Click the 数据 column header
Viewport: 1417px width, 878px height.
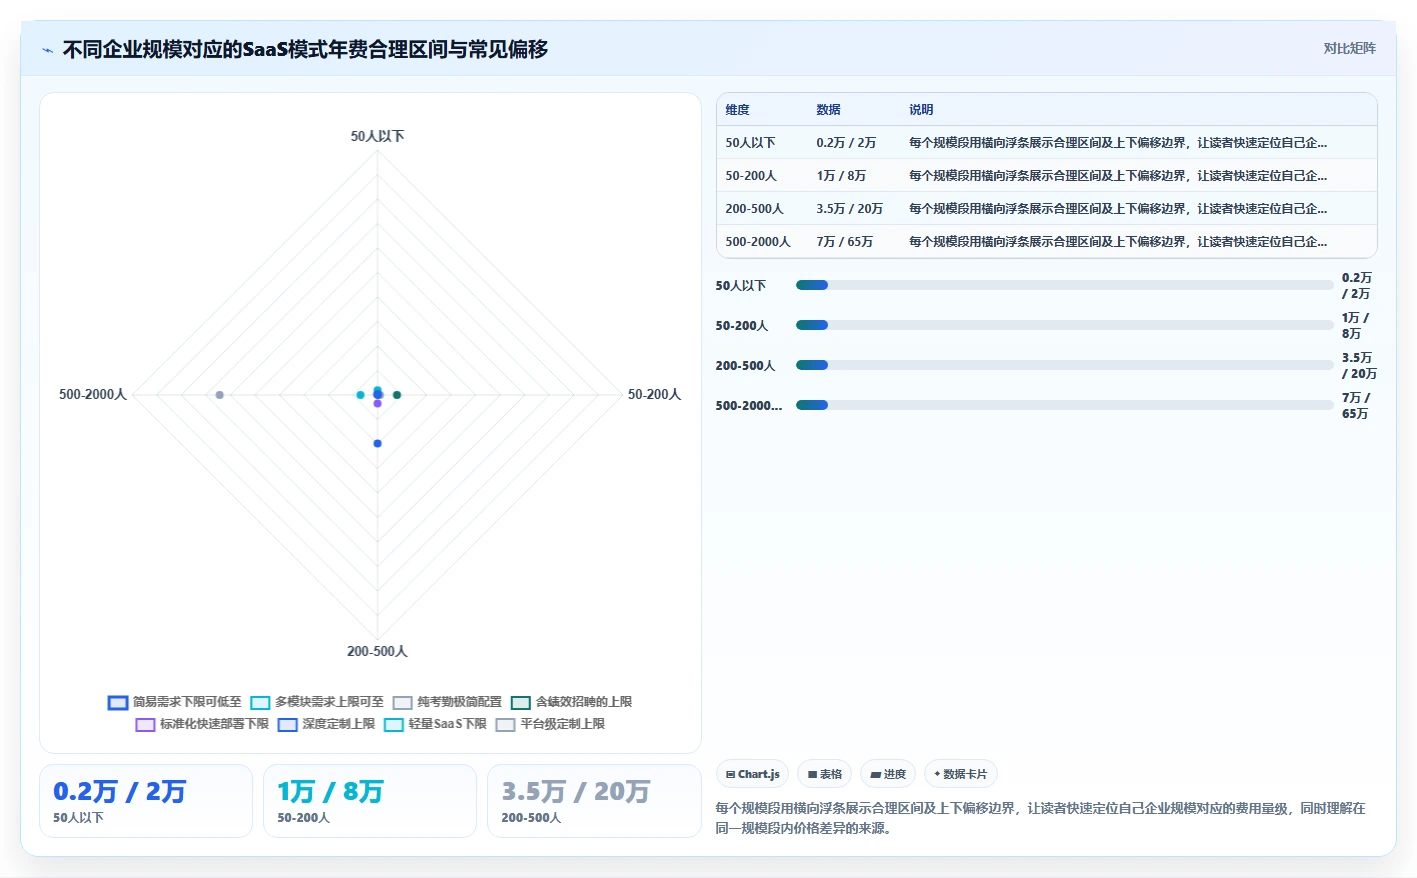point(828,110)
